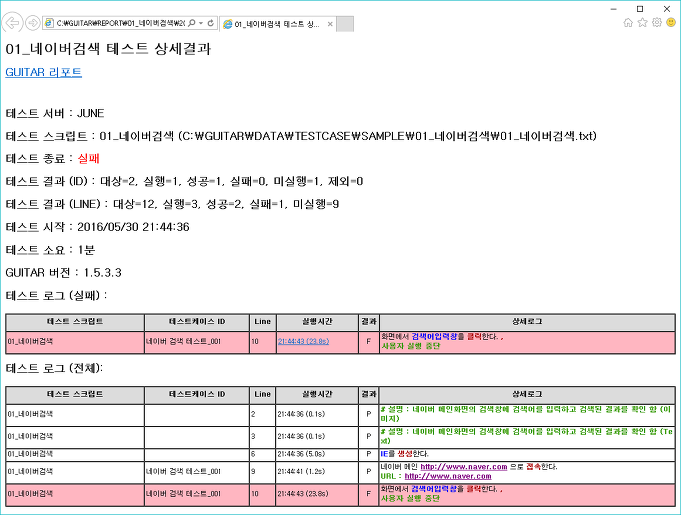This screenshot has height=515, width=681.
Task: Click the red 실패 test result text
Action: pos(89,158)
